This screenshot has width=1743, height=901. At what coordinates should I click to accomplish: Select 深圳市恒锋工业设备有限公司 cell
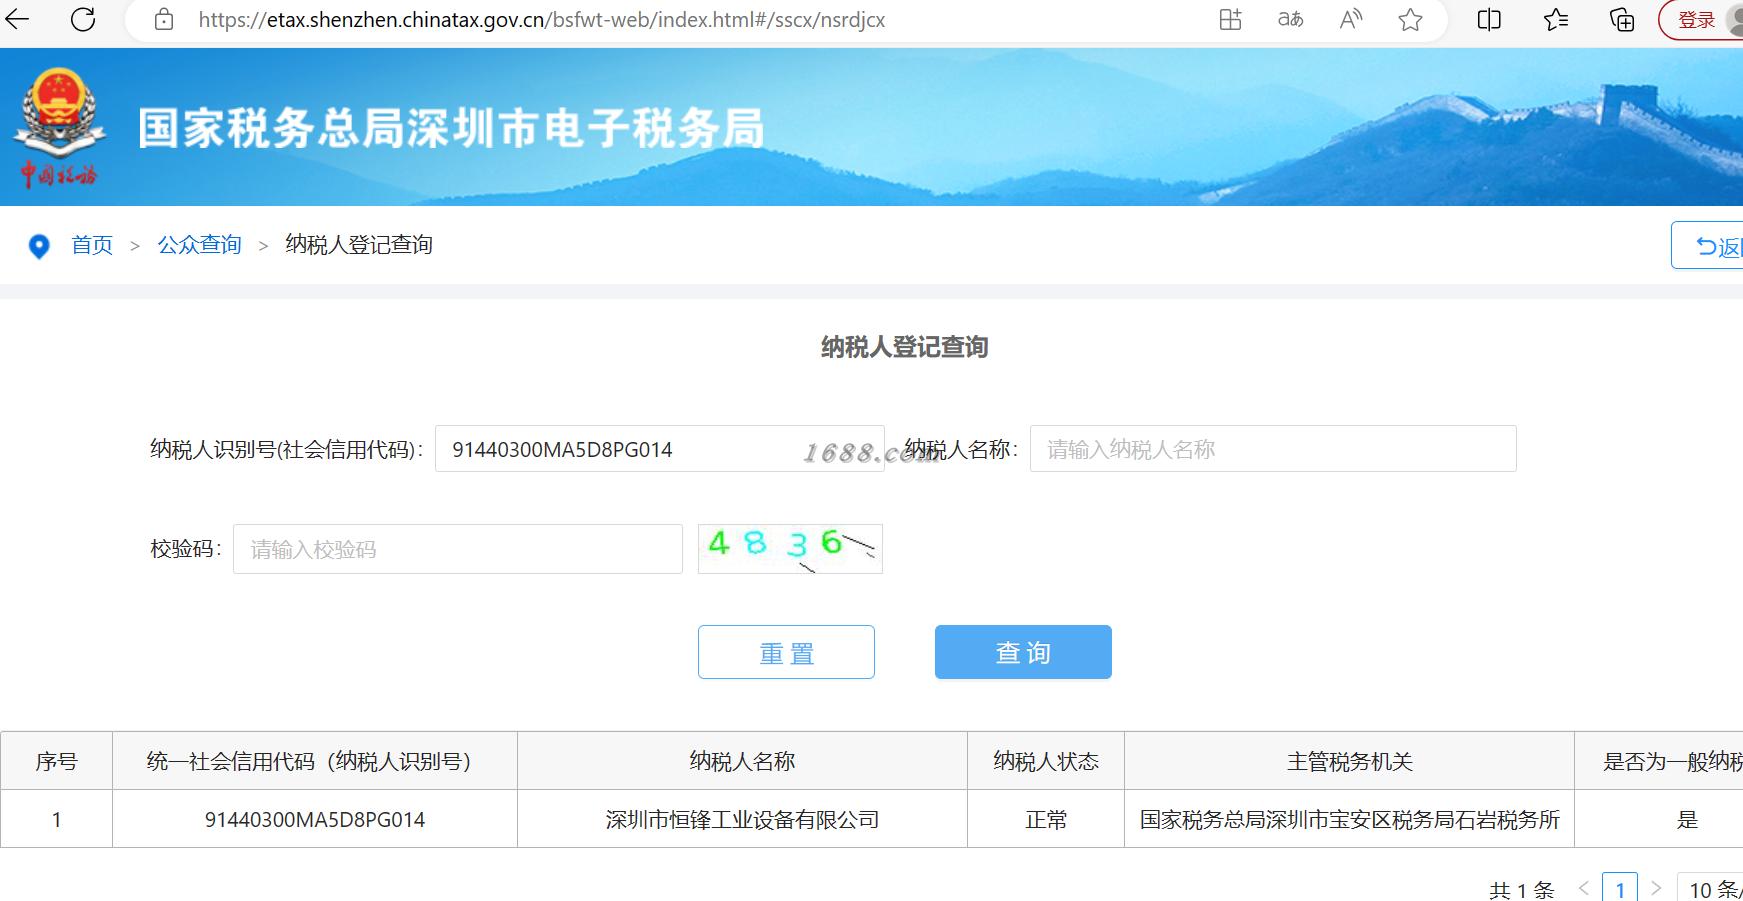[742, 820]
